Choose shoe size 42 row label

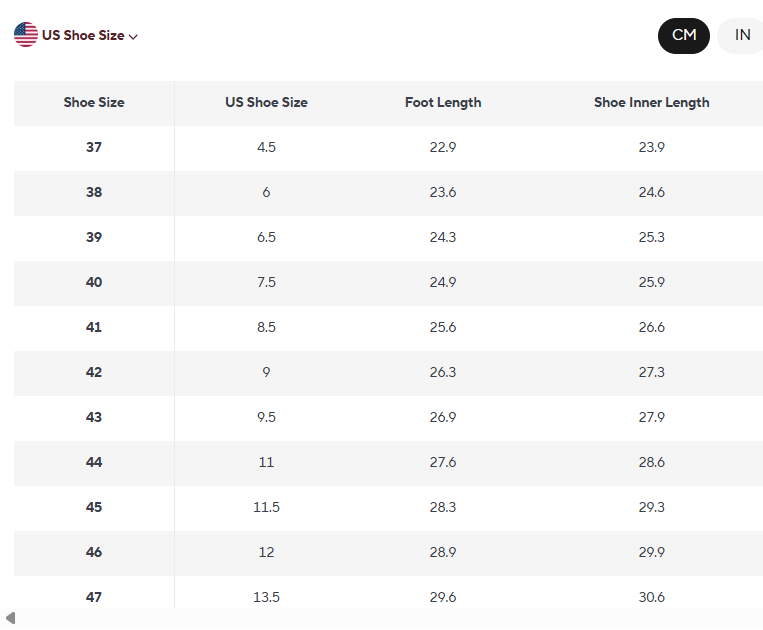pyautogui.click(x=94, y=372)
